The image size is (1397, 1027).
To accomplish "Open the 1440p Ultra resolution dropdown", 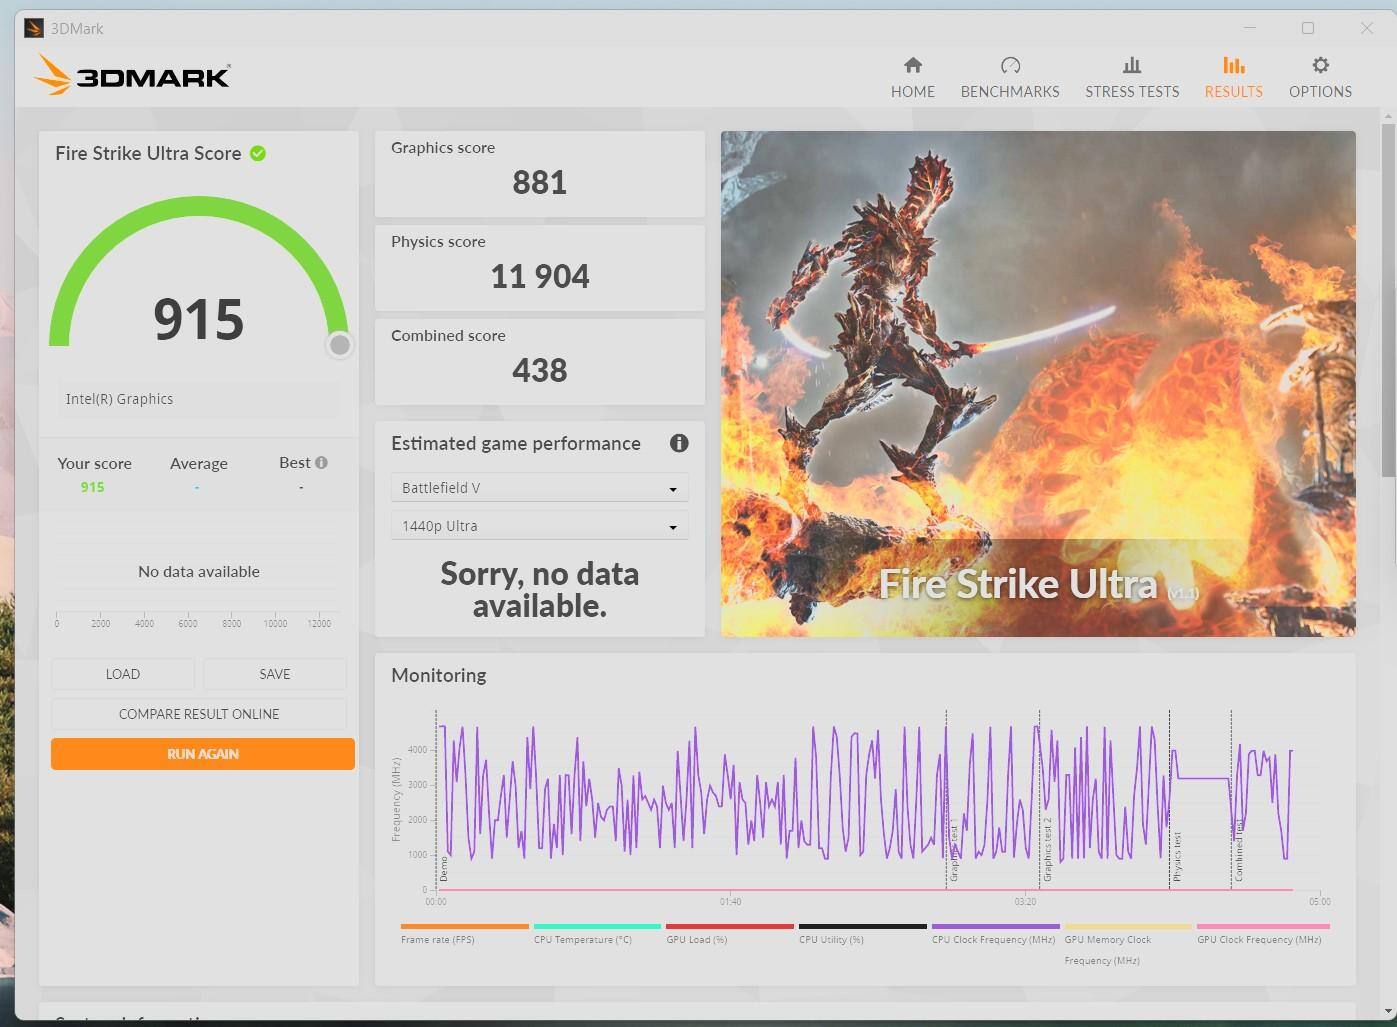I will (x=539, y=526).
